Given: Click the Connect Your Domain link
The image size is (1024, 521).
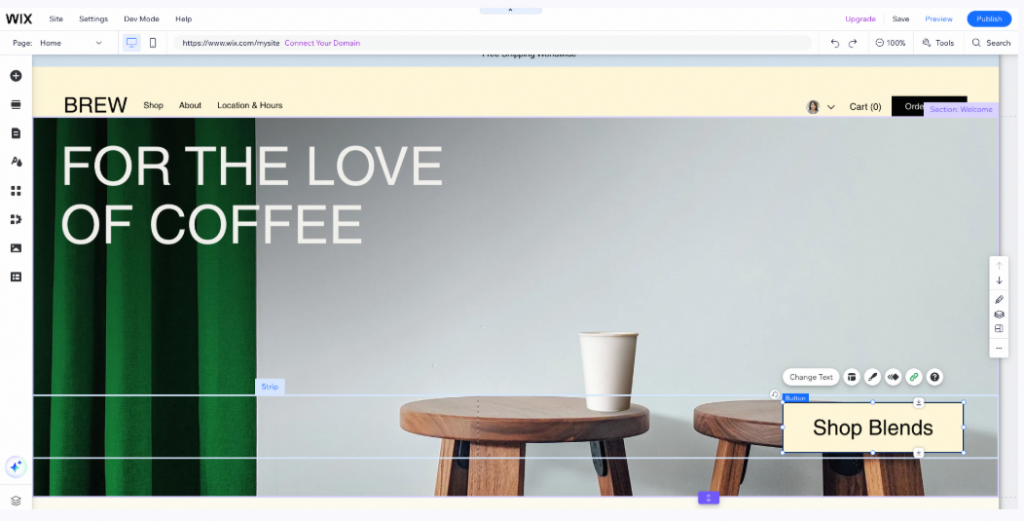Looking at the screenshot, I should click(x=322, y=43).
